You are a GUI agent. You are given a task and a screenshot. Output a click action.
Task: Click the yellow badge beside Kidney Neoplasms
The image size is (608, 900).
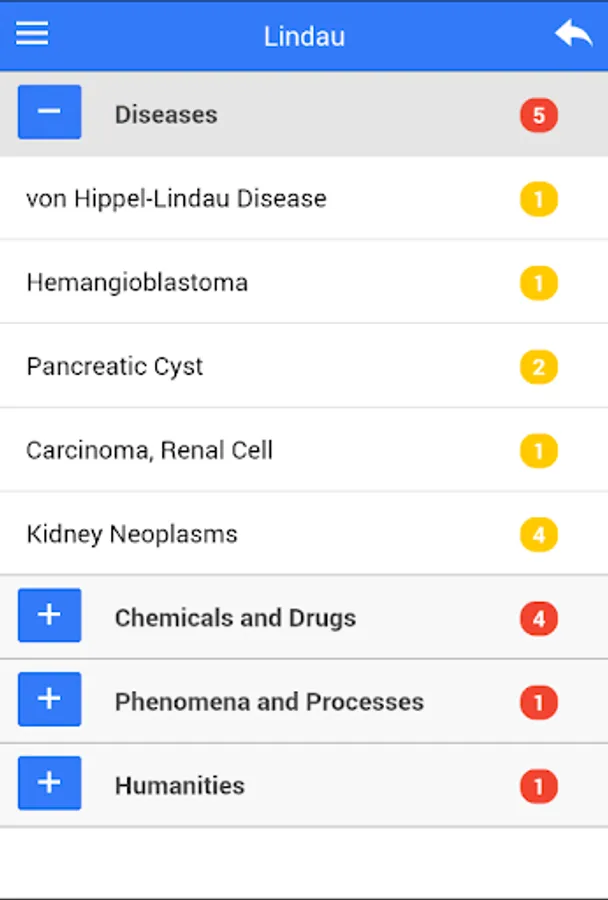(538, 535)
